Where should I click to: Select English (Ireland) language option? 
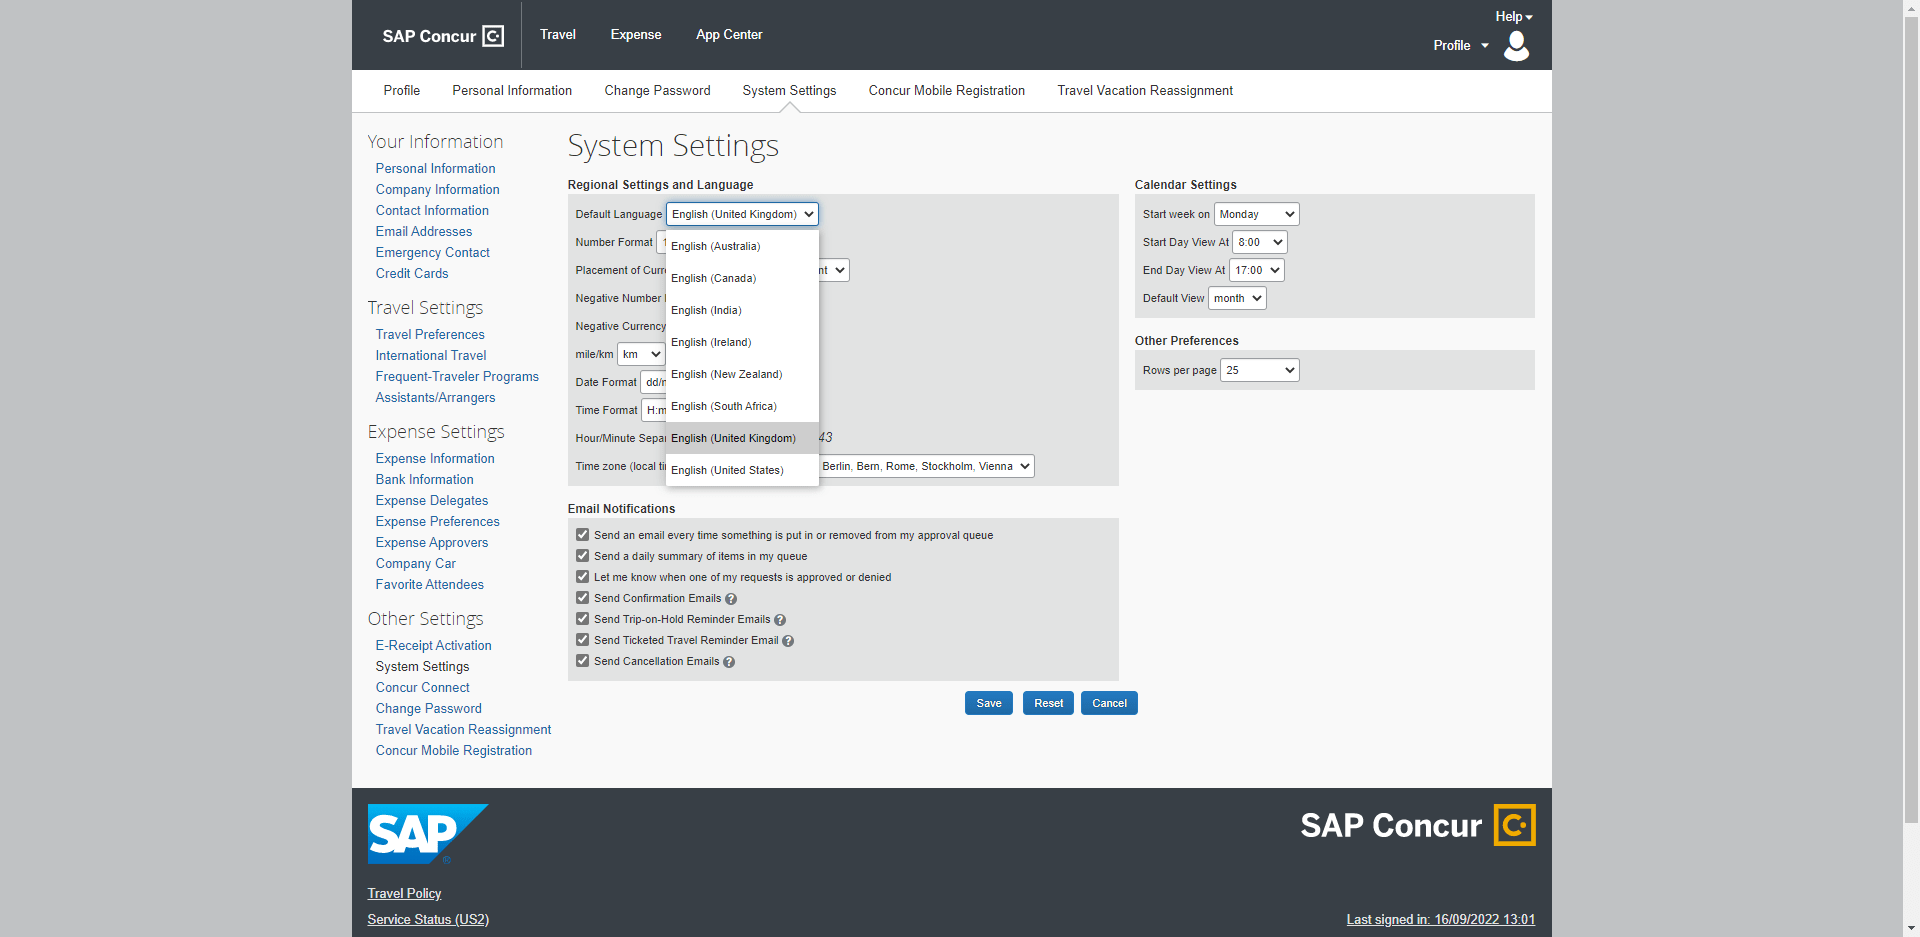[x=742, y=342]
